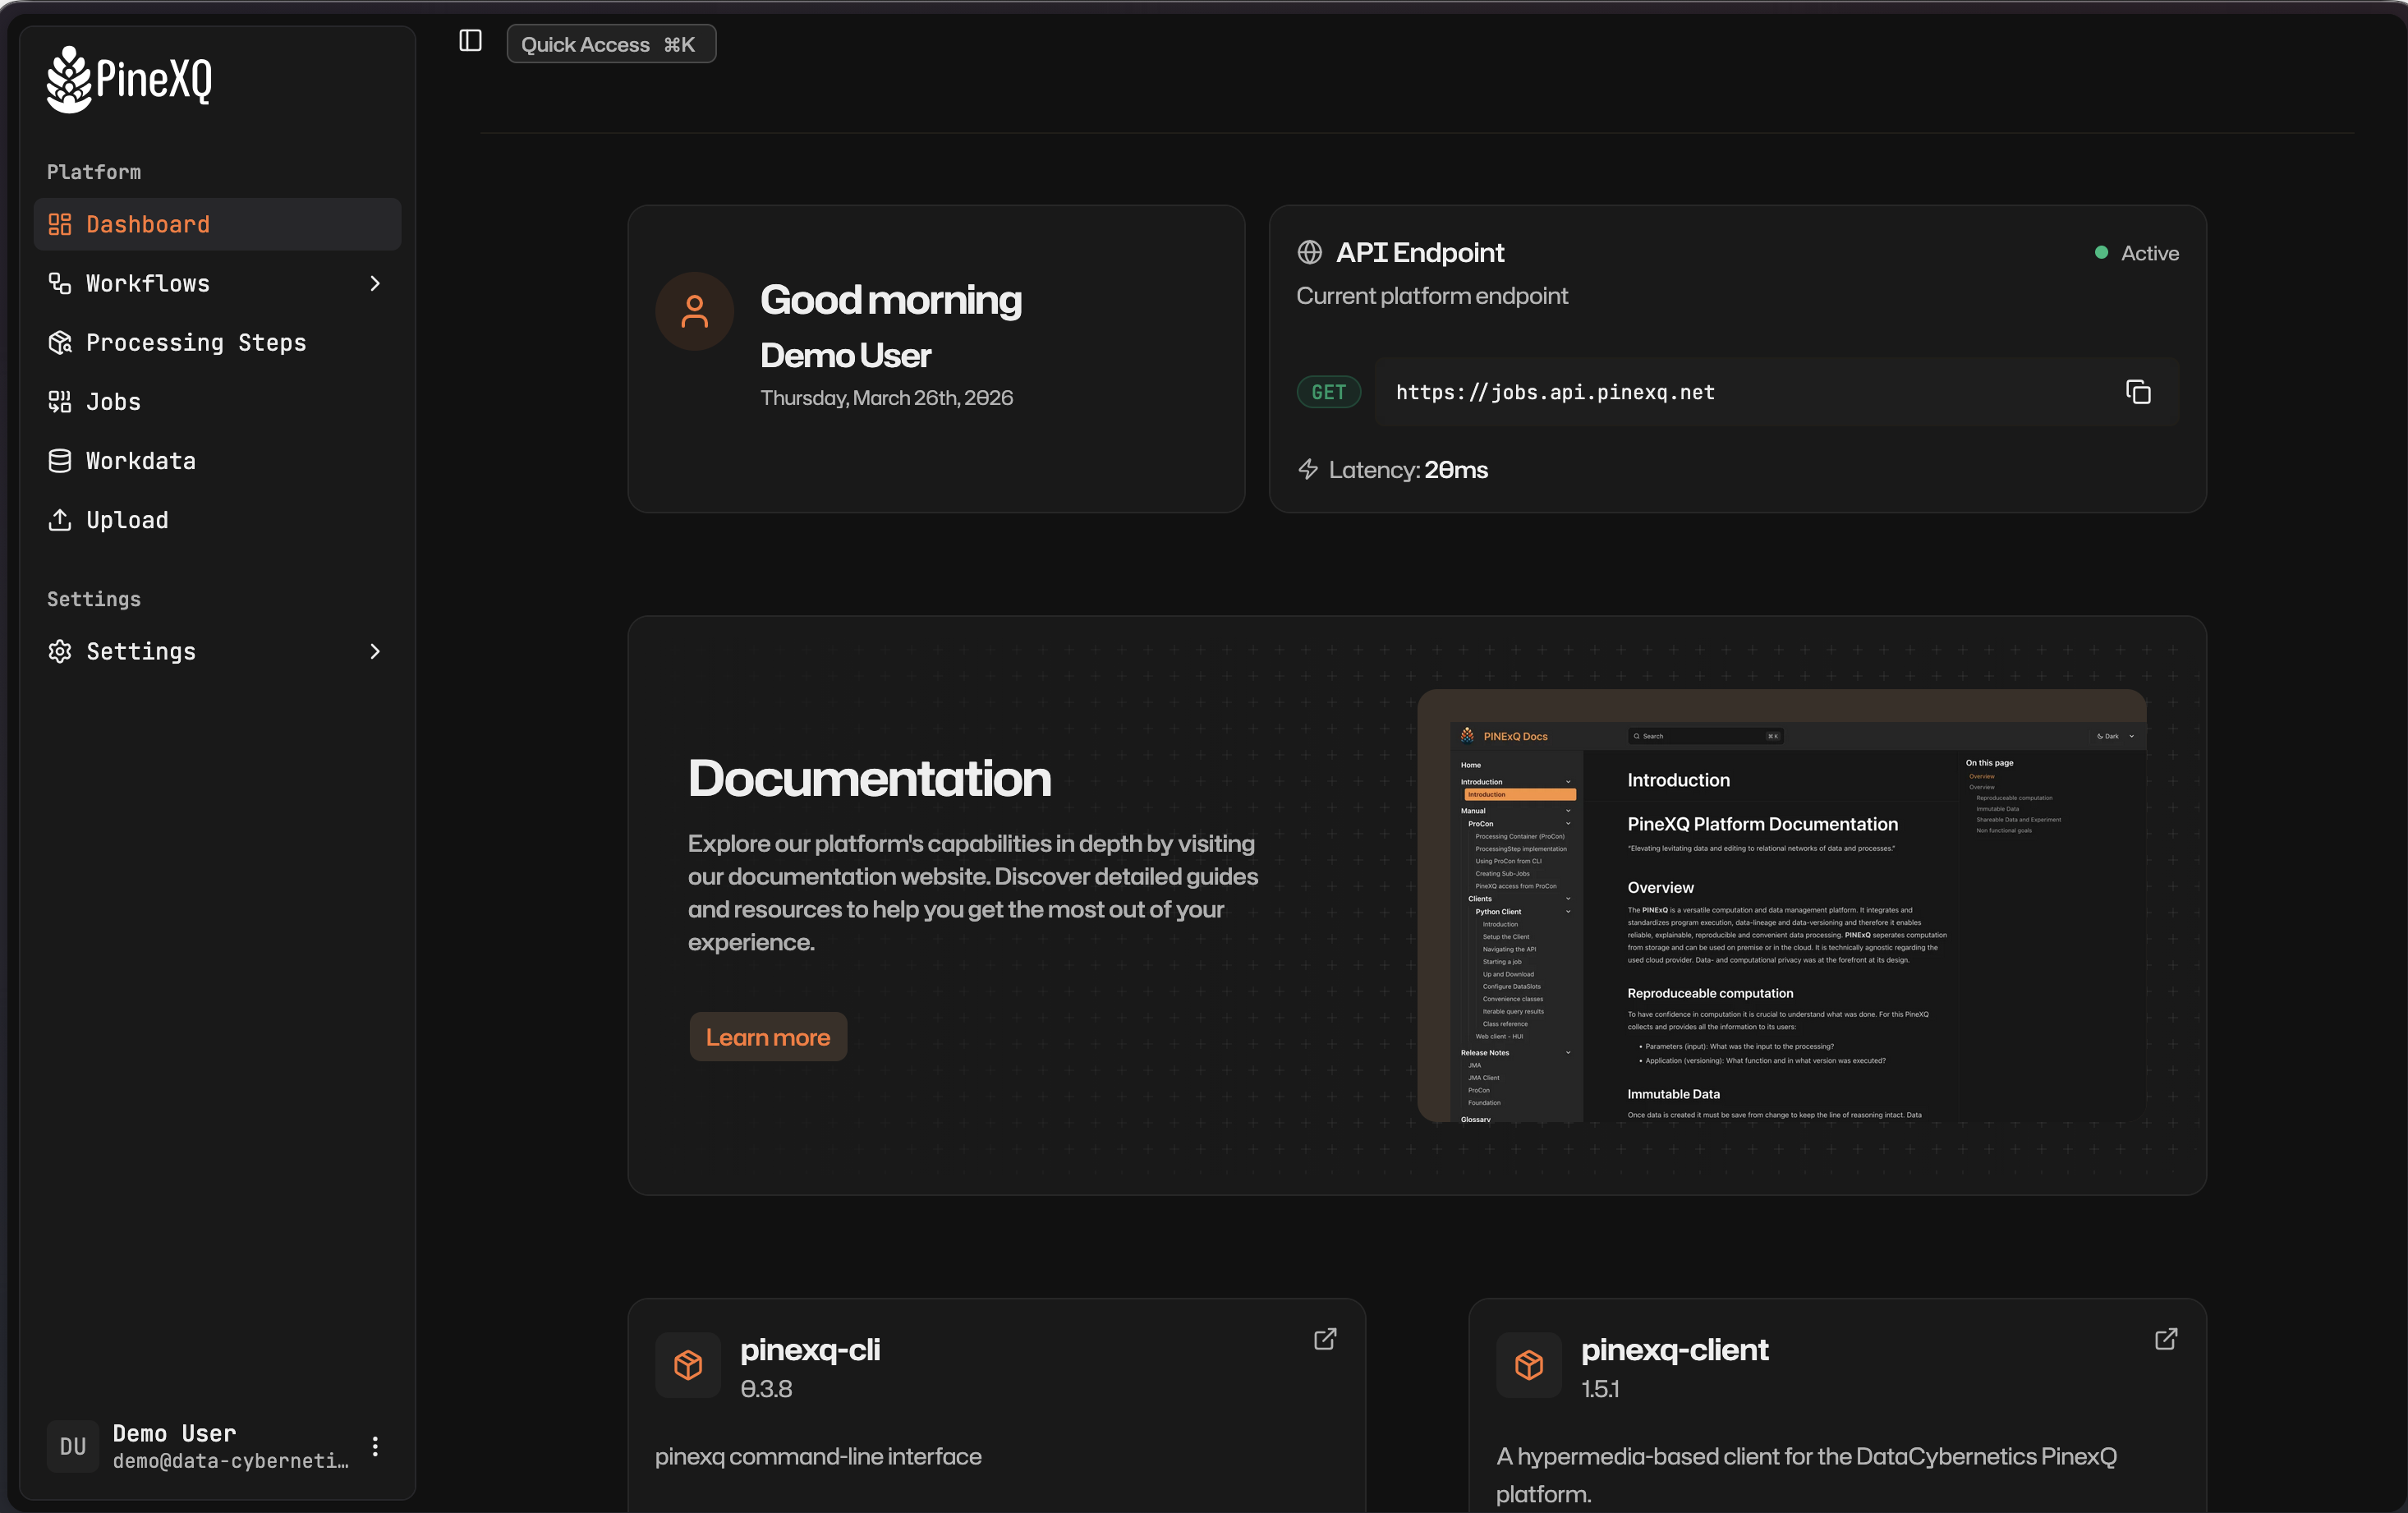
Task: Click the Jobs sidebar icon
Action: coord(60,402)
